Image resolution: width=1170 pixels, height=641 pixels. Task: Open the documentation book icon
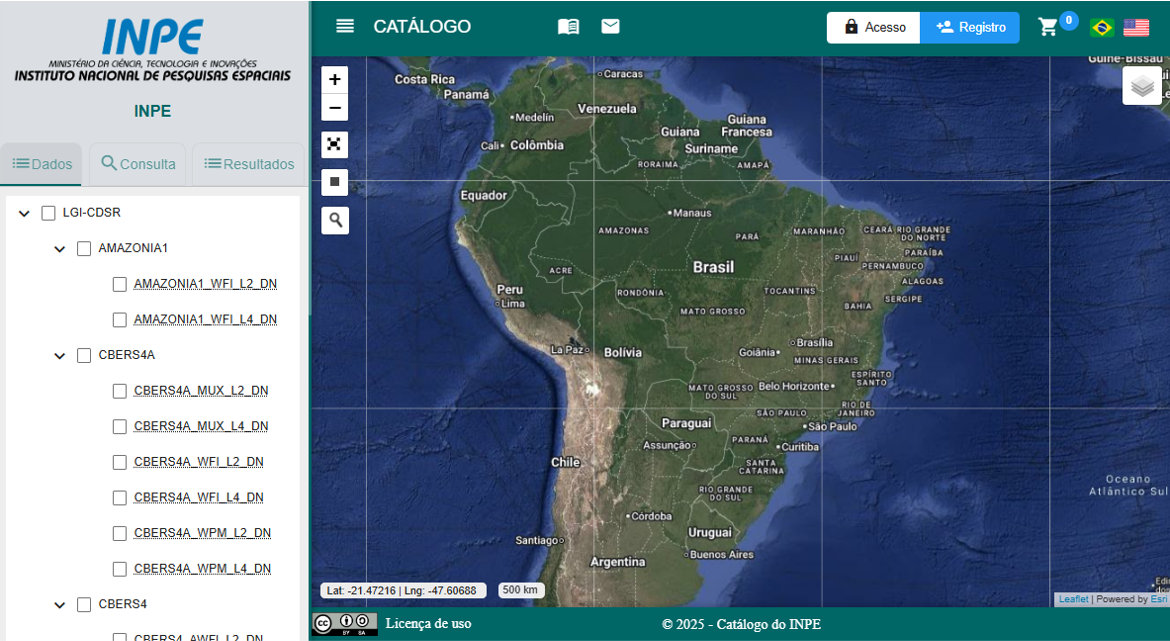[x=568, y=27]
